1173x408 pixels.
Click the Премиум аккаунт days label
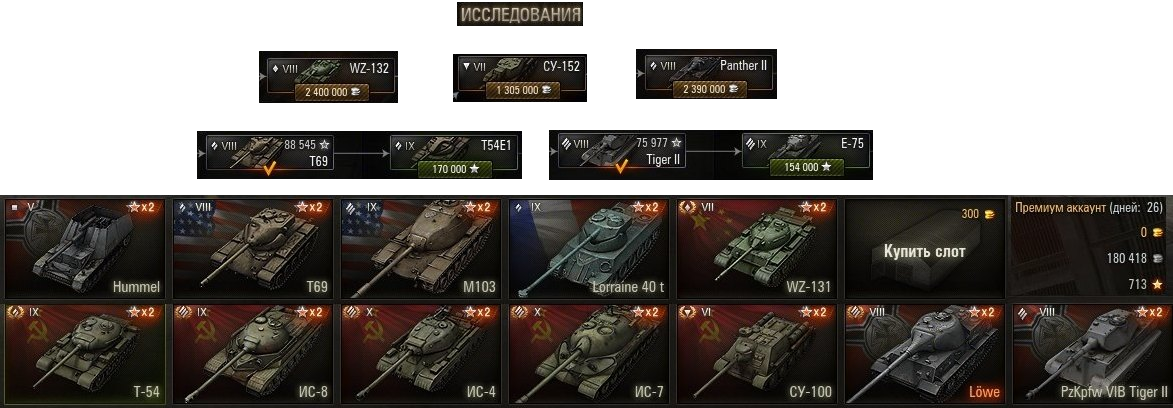tap(1088, 207)
